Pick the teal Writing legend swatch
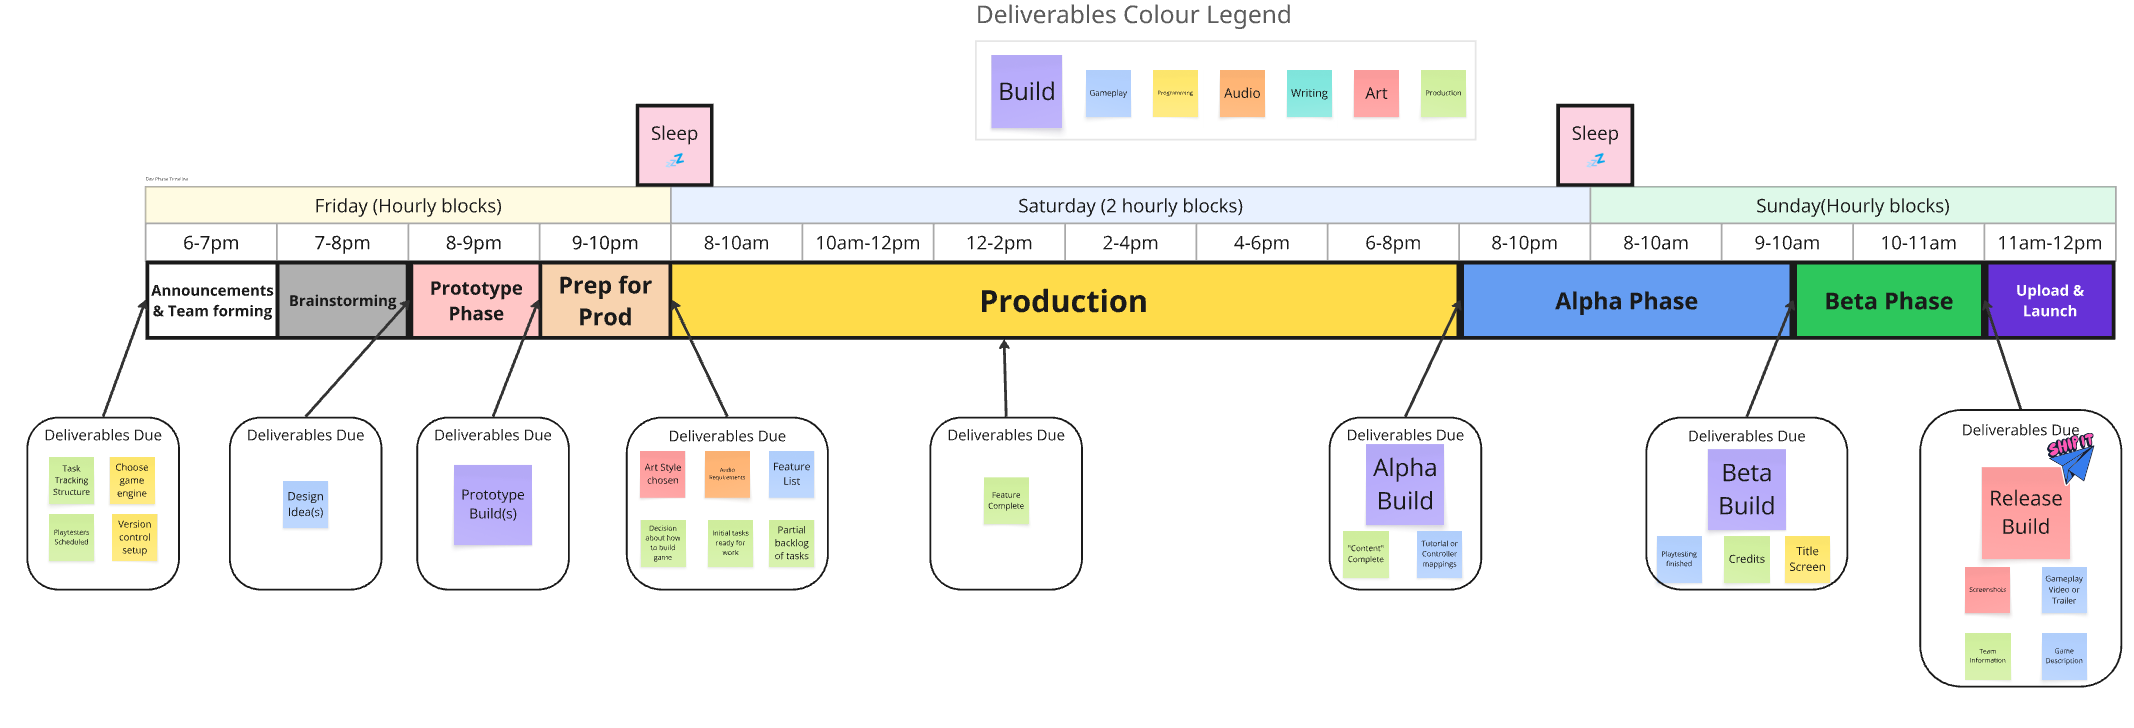 point(1309,93)
